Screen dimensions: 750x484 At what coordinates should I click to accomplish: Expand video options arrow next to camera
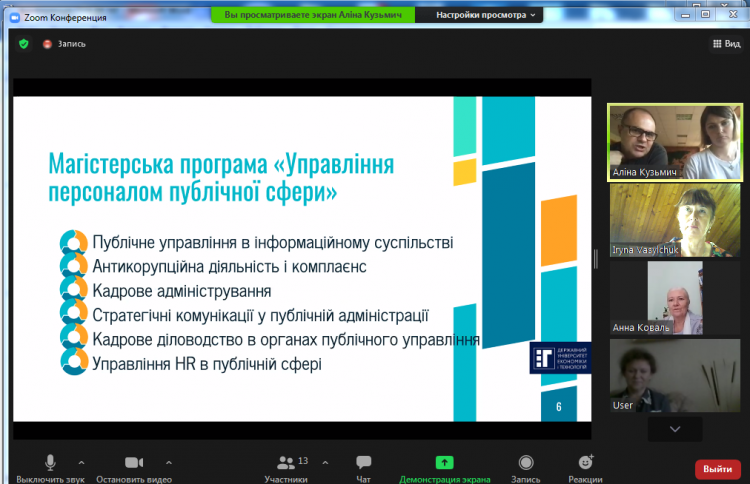[168, 462]
